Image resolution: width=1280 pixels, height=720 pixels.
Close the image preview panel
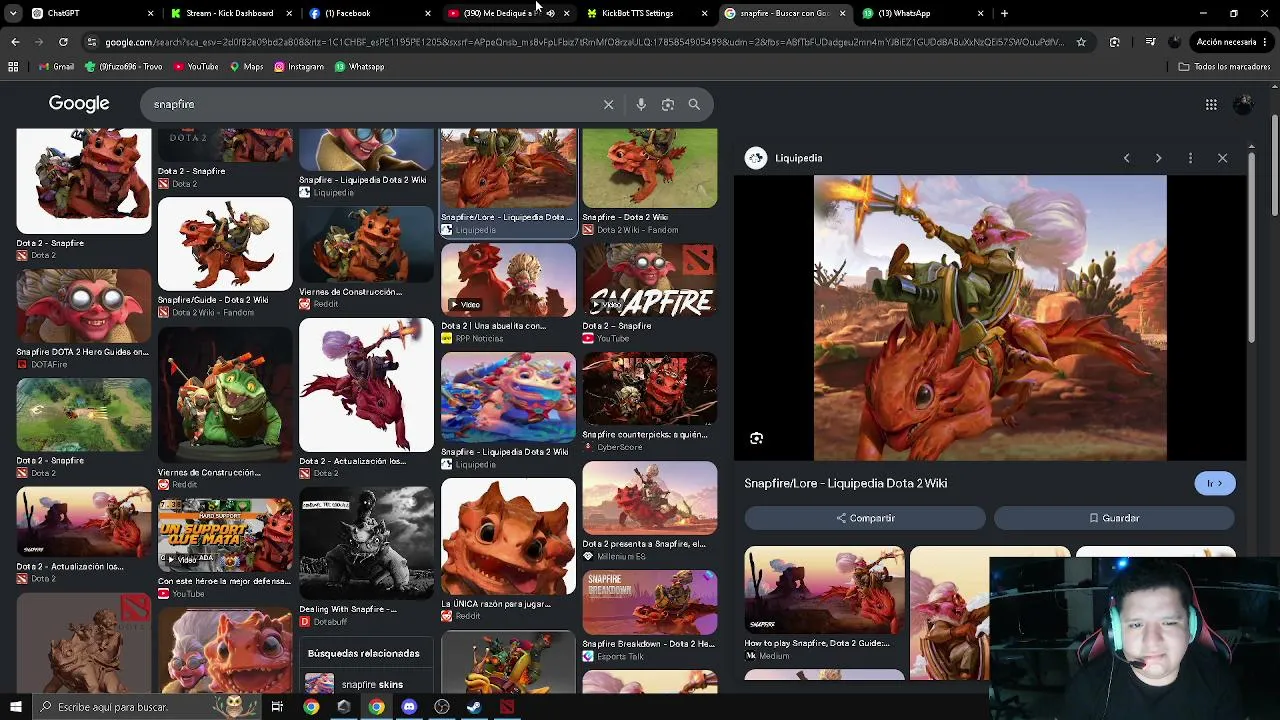[x=1222, y=158]
